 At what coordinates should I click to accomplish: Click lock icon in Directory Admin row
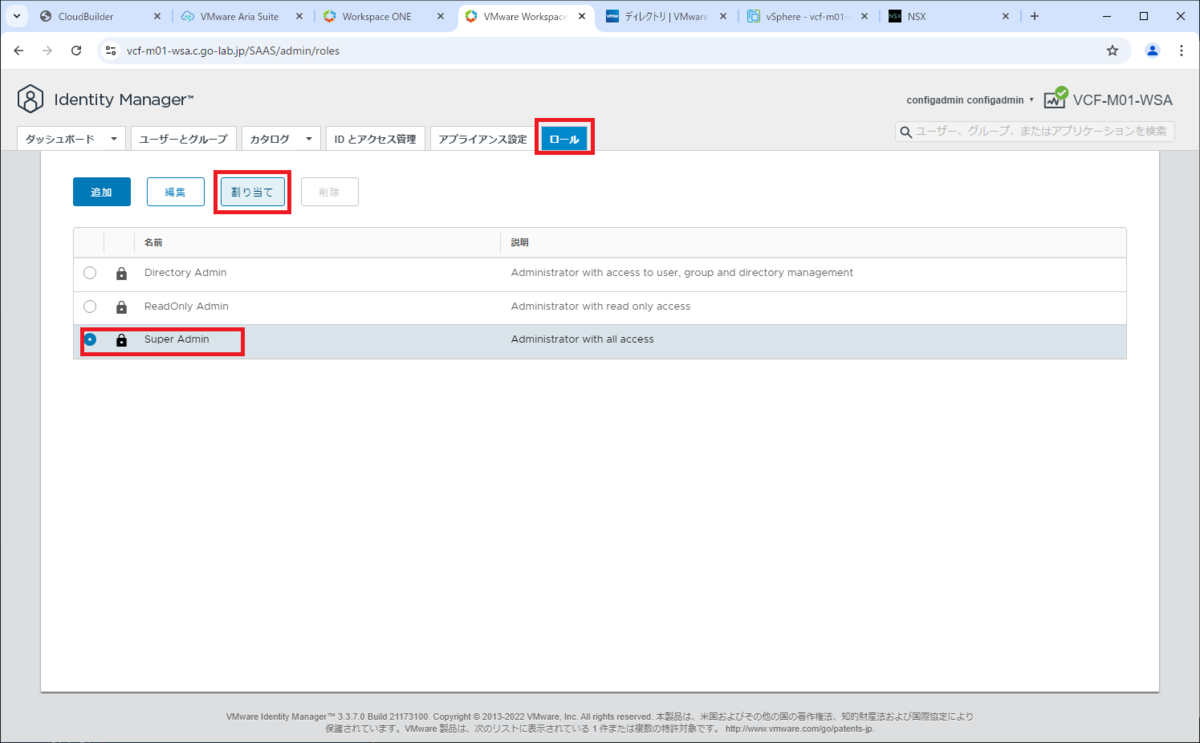tap(121, 273)
